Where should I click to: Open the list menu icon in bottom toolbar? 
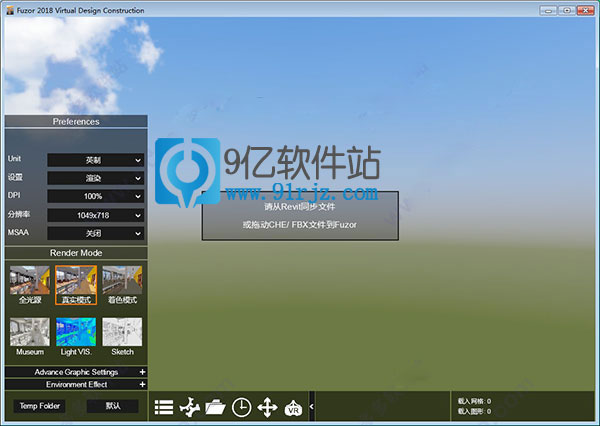(x=164, y=407)
